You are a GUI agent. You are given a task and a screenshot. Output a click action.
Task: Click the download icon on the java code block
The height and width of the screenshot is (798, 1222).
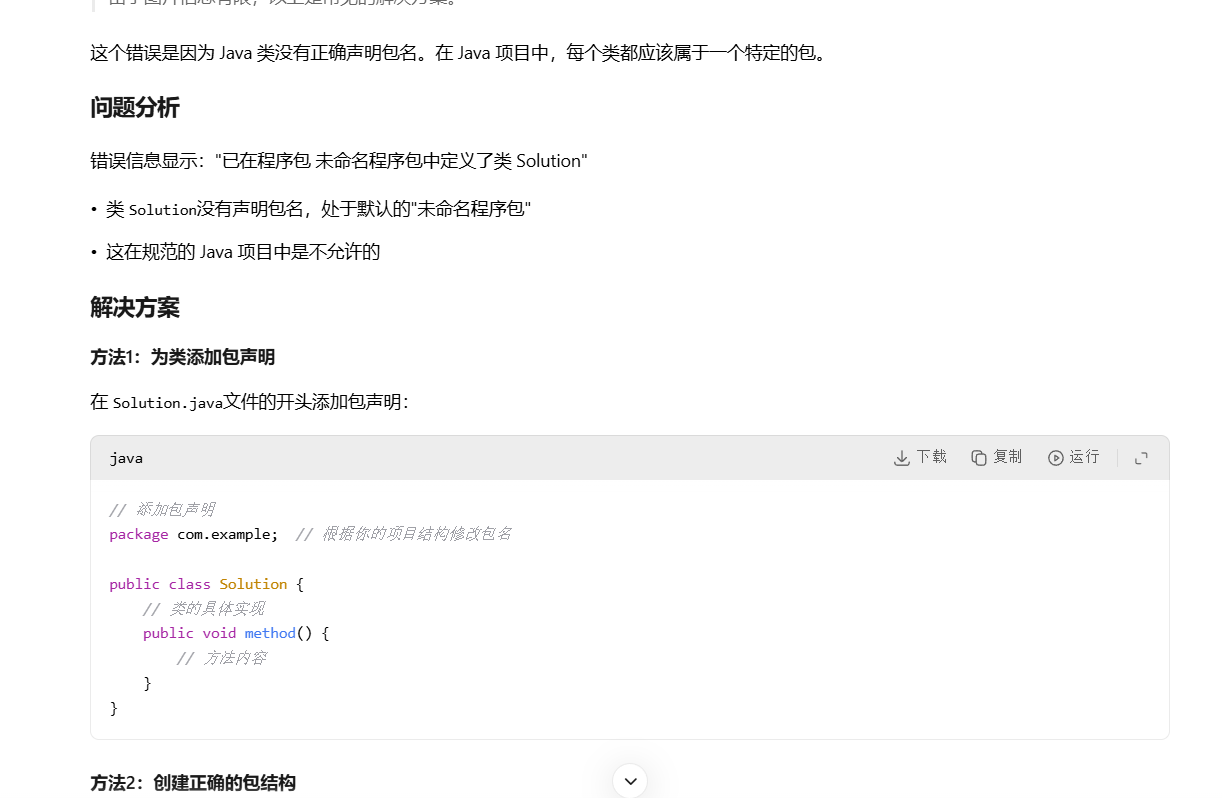pos(901,457)
